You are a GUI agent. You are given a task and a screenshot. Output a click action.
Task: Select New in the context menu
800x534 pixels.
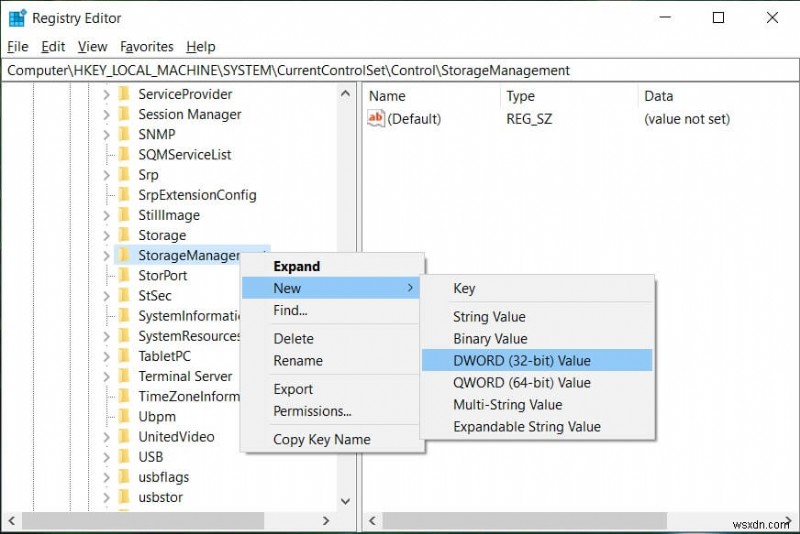331,288
